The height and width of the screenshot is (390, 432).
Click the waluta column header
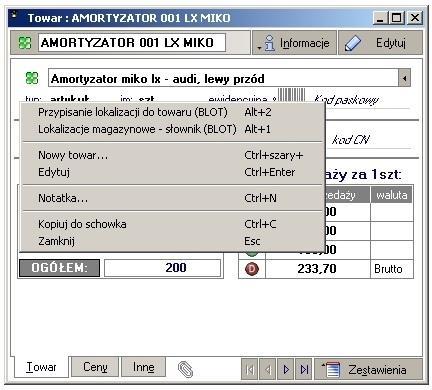[392, 195]
